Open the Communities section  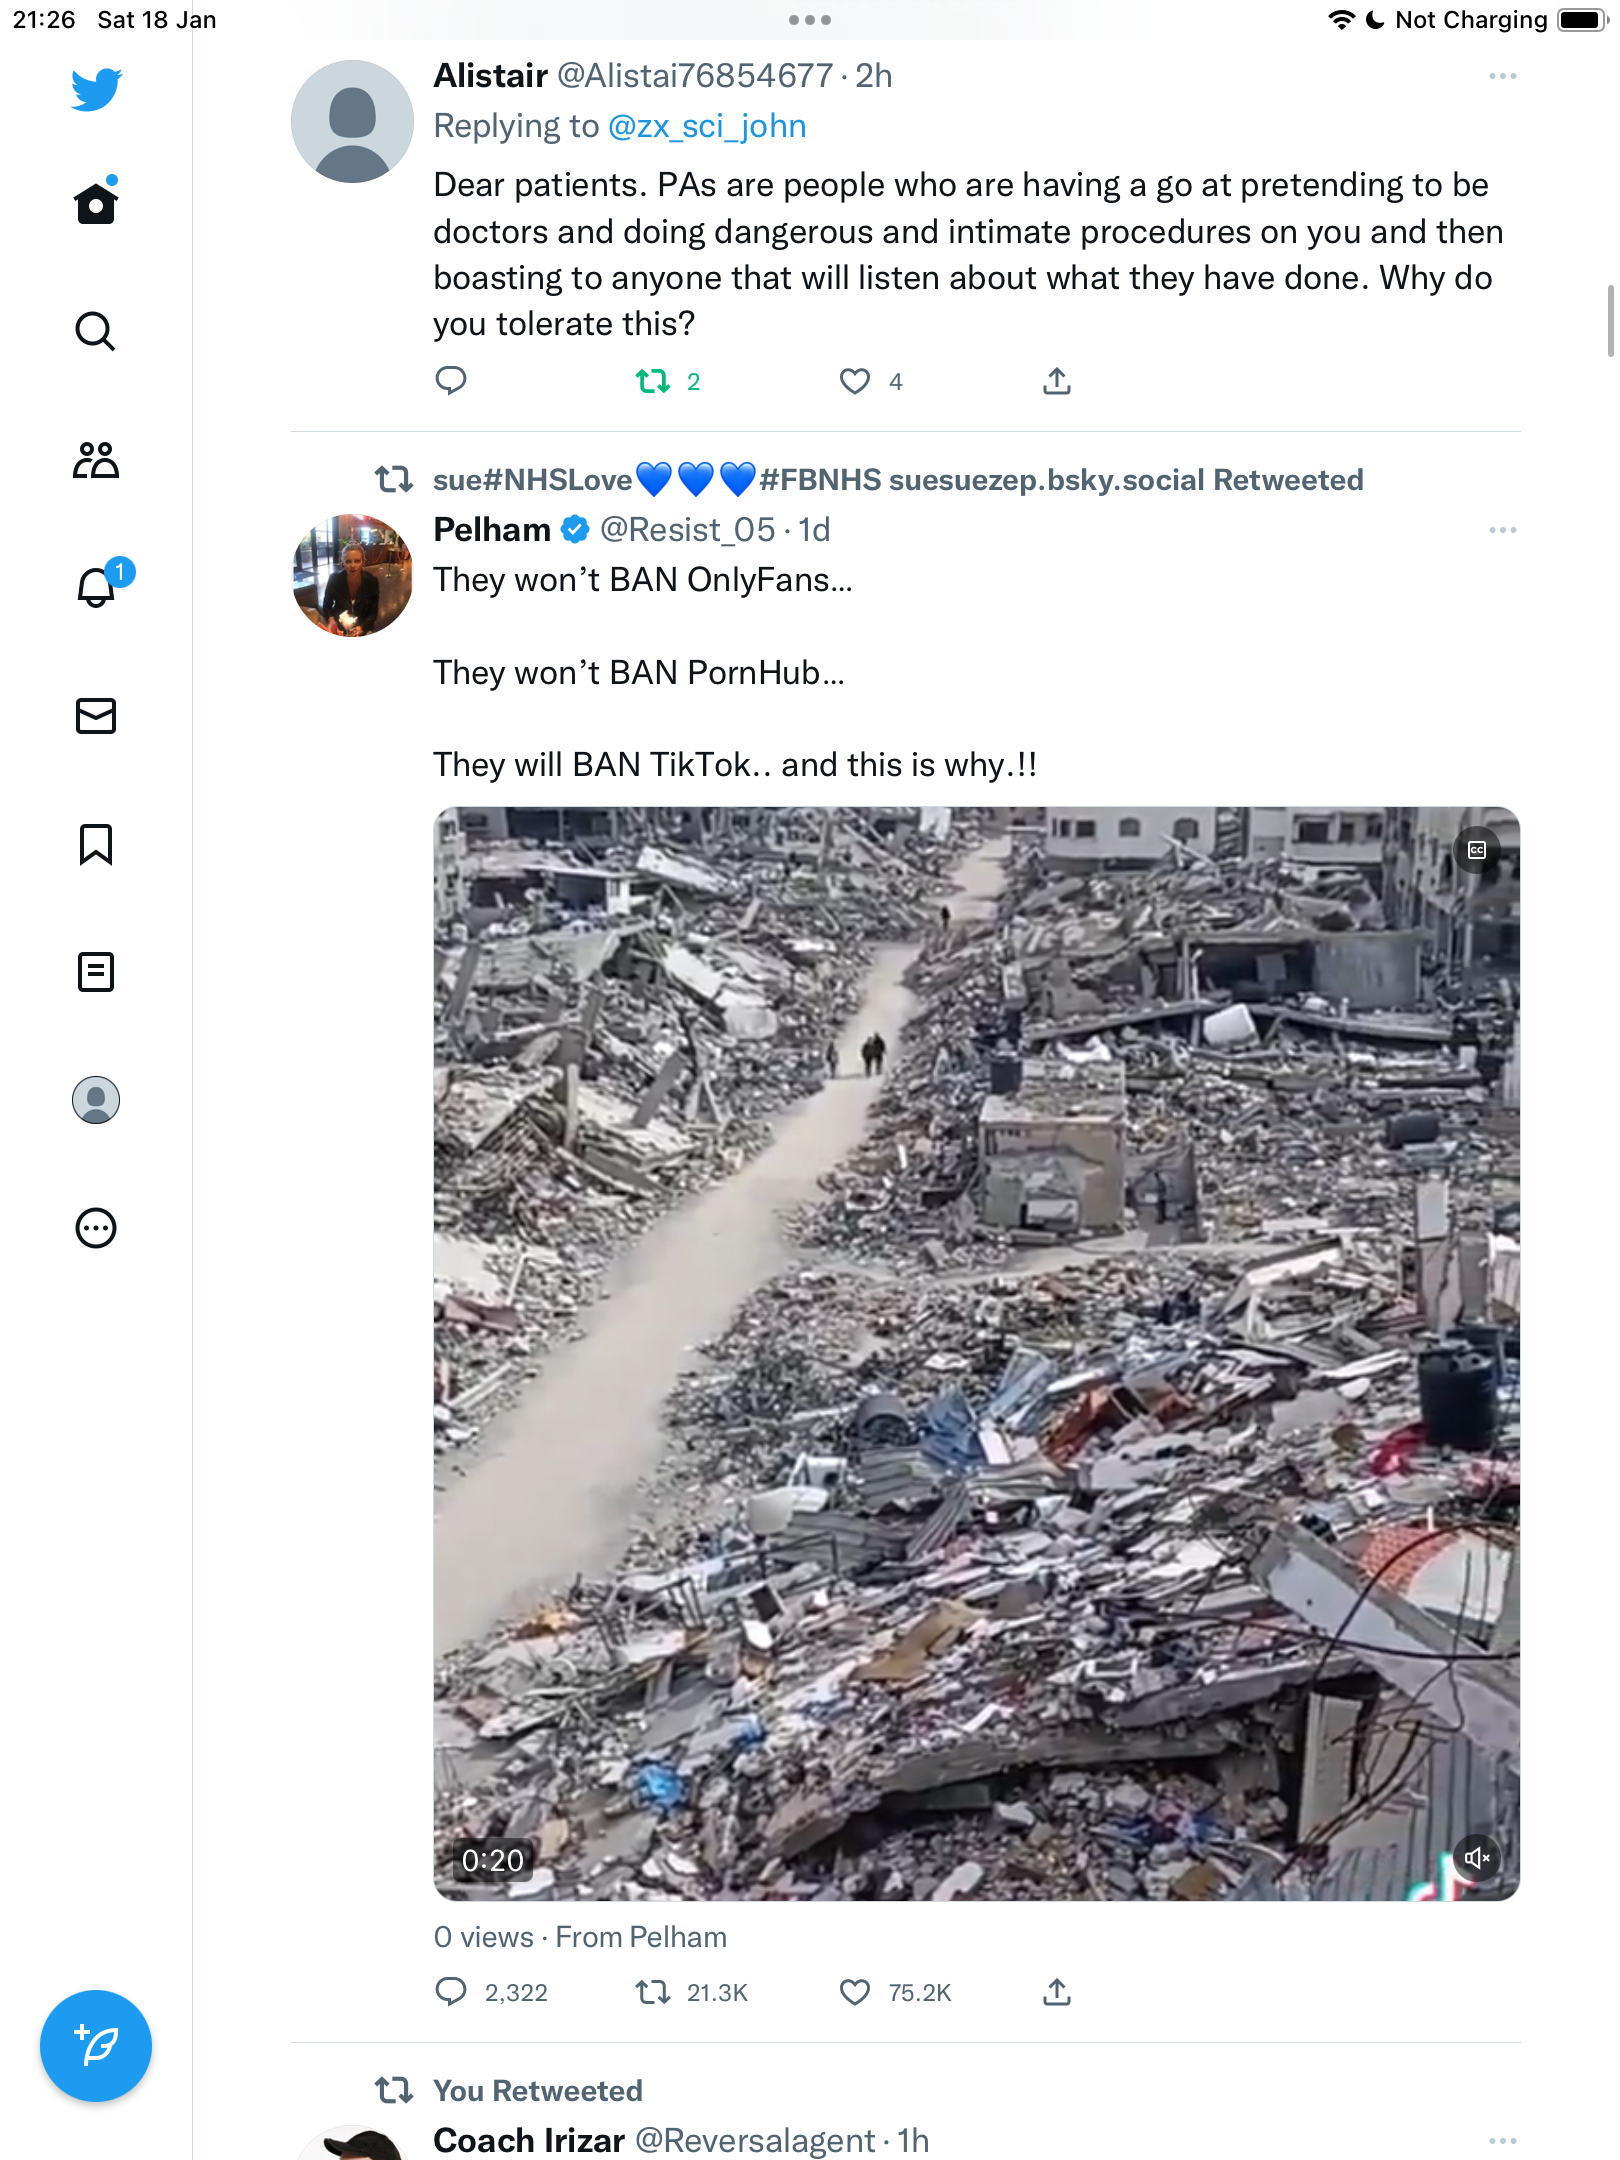[96, 460]
